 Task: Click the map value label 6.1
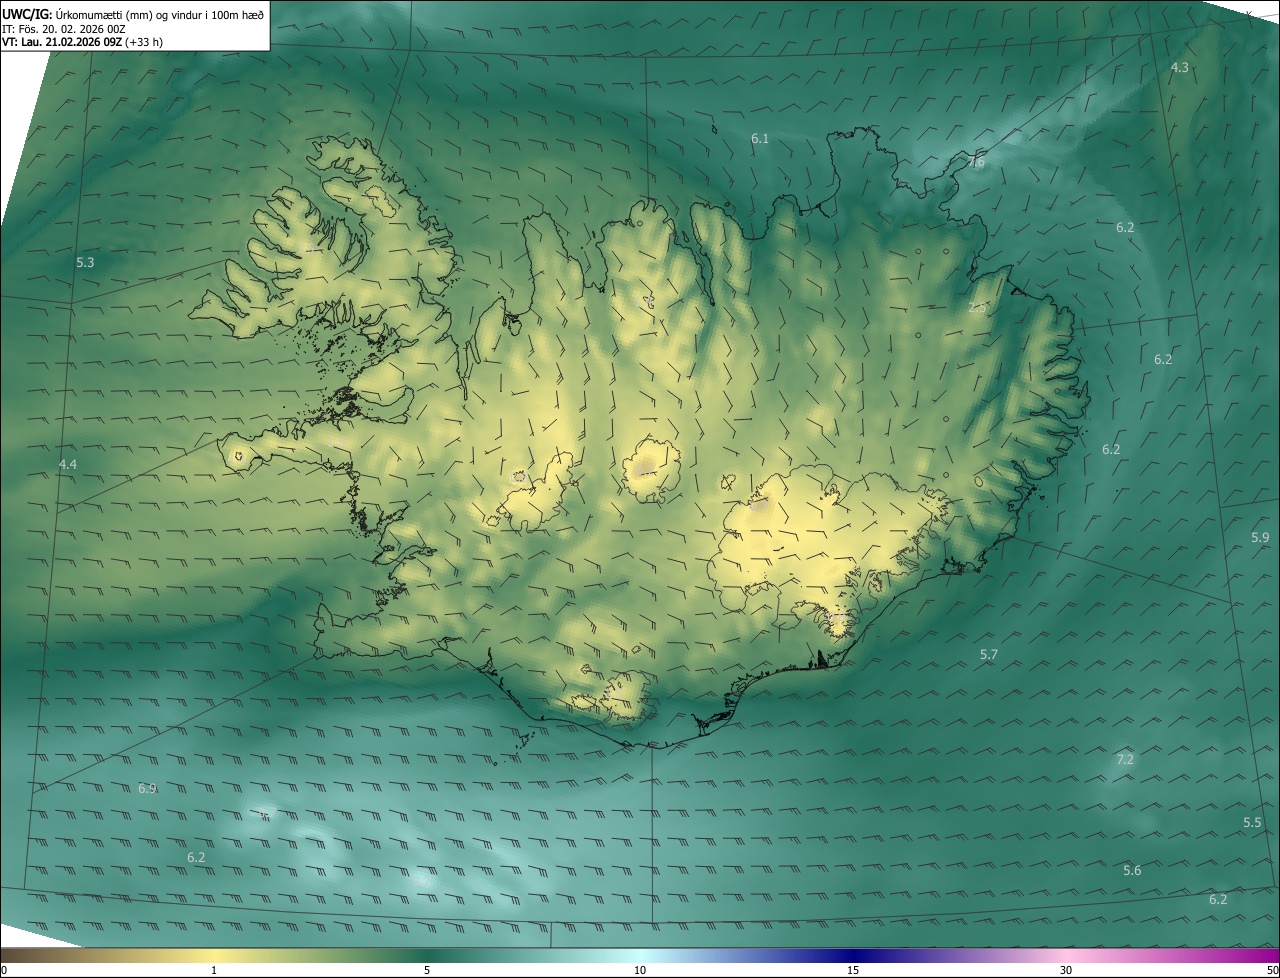(x=760, y=138)
